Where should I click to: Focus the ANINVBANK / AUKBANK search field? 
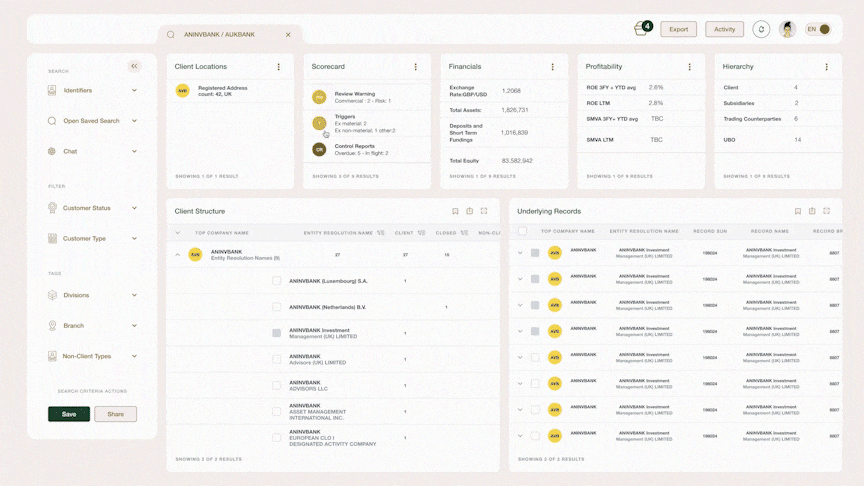(230, 34)
